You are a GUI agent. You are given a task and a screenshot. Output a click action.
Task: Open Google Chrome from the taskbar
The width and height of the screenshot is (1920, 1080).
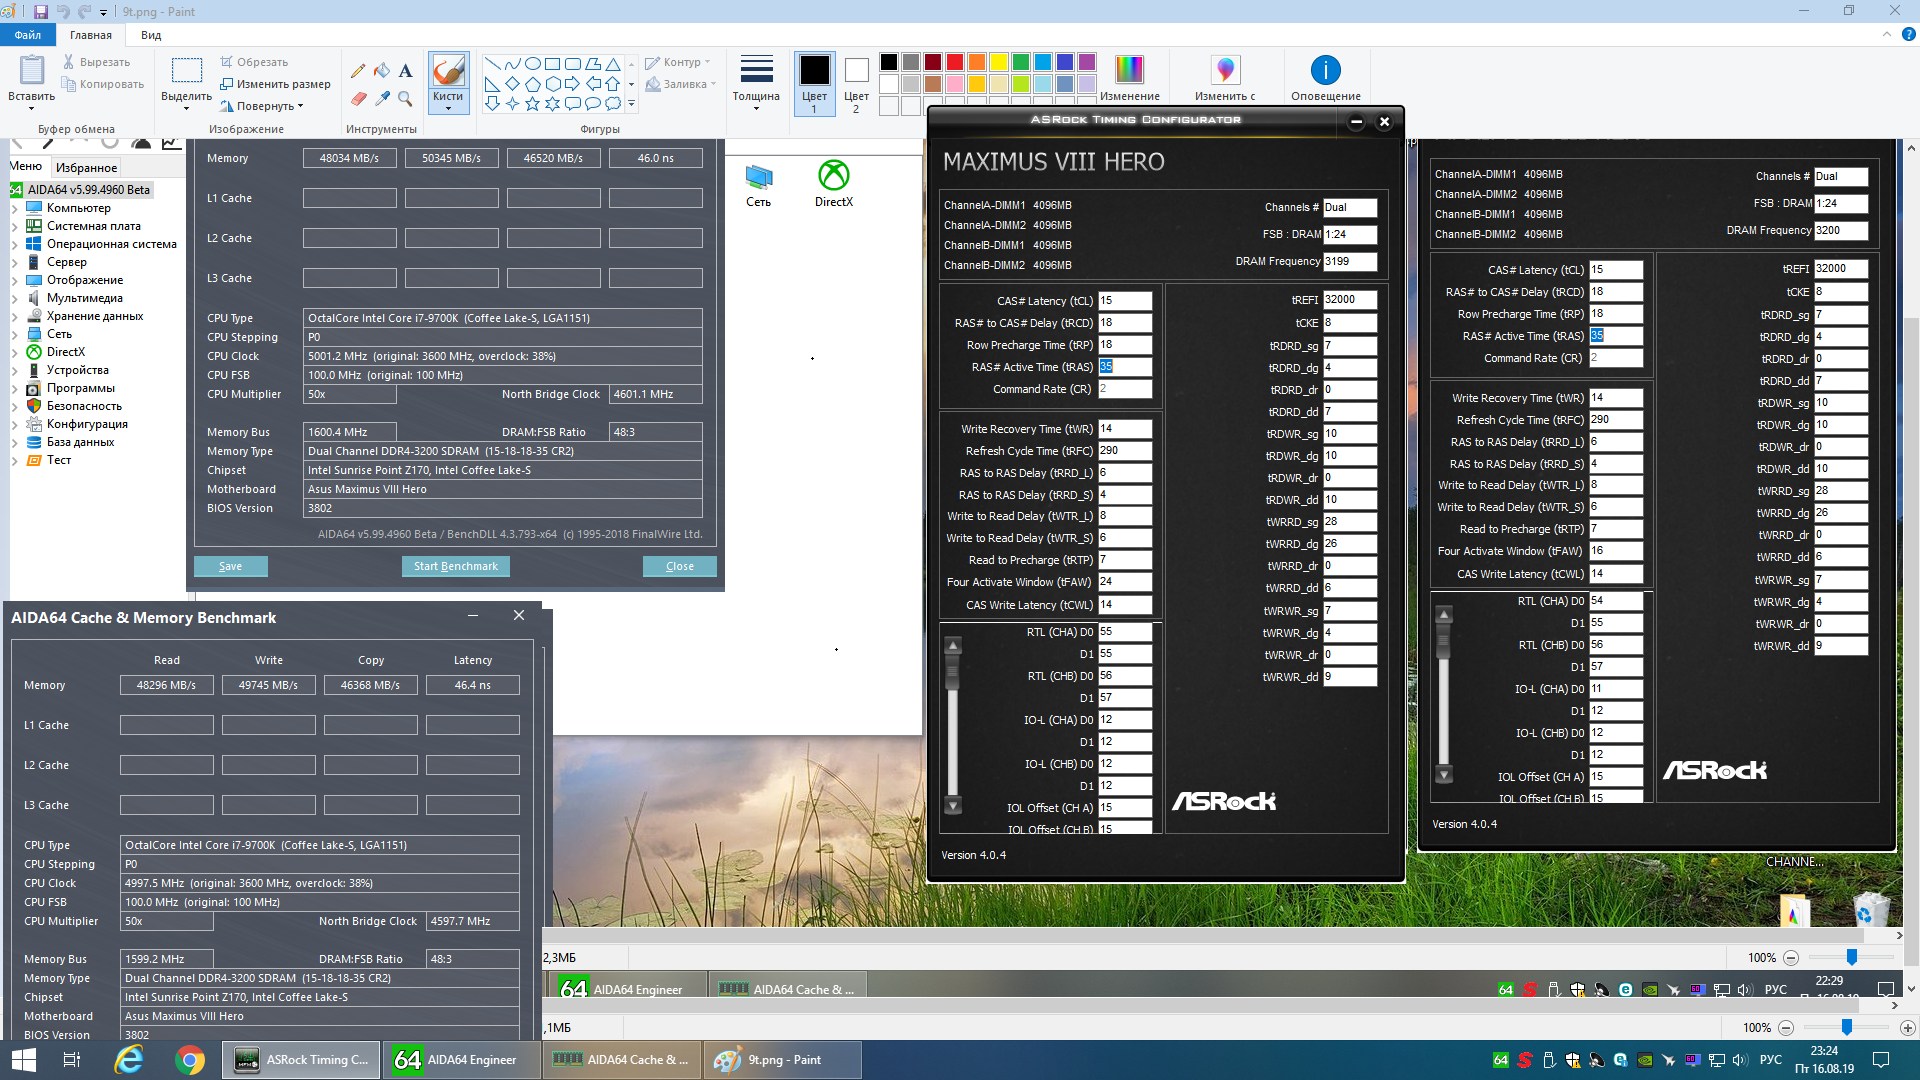(189, 1059)
